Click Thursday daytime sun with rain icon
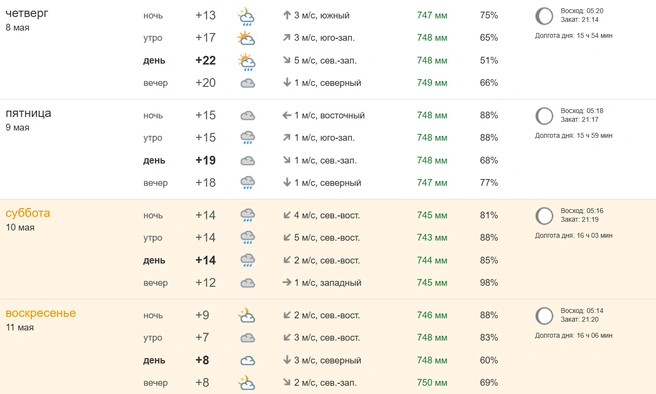This screenshot has height=394, width=656. 246,61
